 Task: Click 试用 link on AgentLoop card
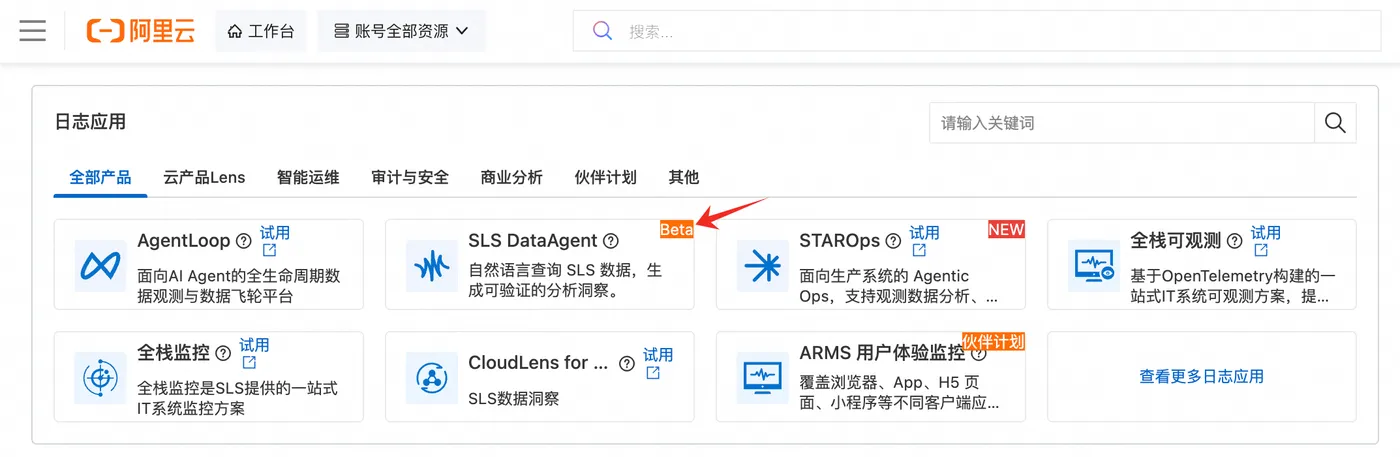[x=275, y=241]
